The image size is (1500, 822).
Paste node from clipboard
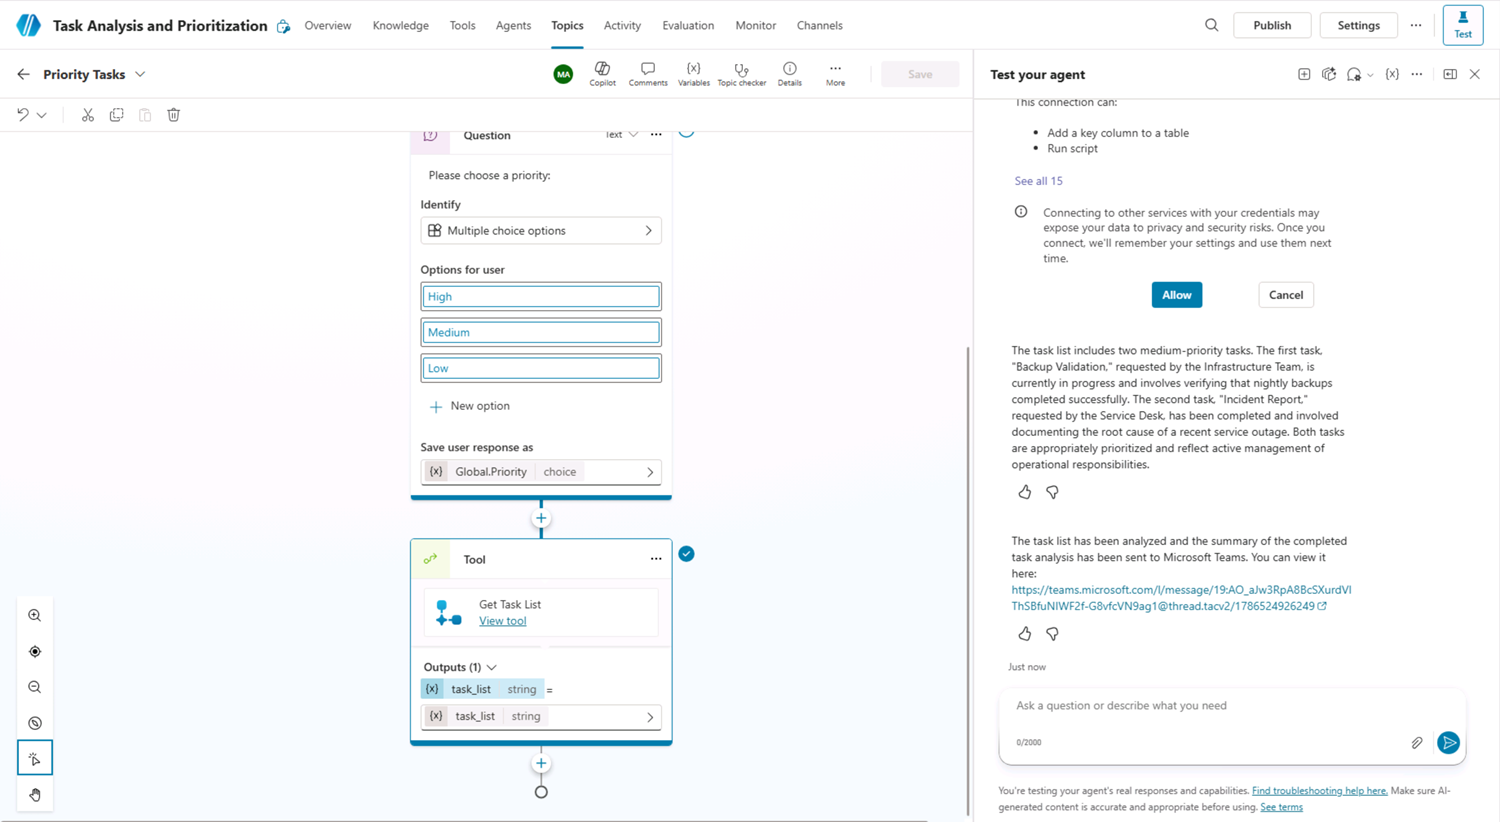tap(145, 115)
